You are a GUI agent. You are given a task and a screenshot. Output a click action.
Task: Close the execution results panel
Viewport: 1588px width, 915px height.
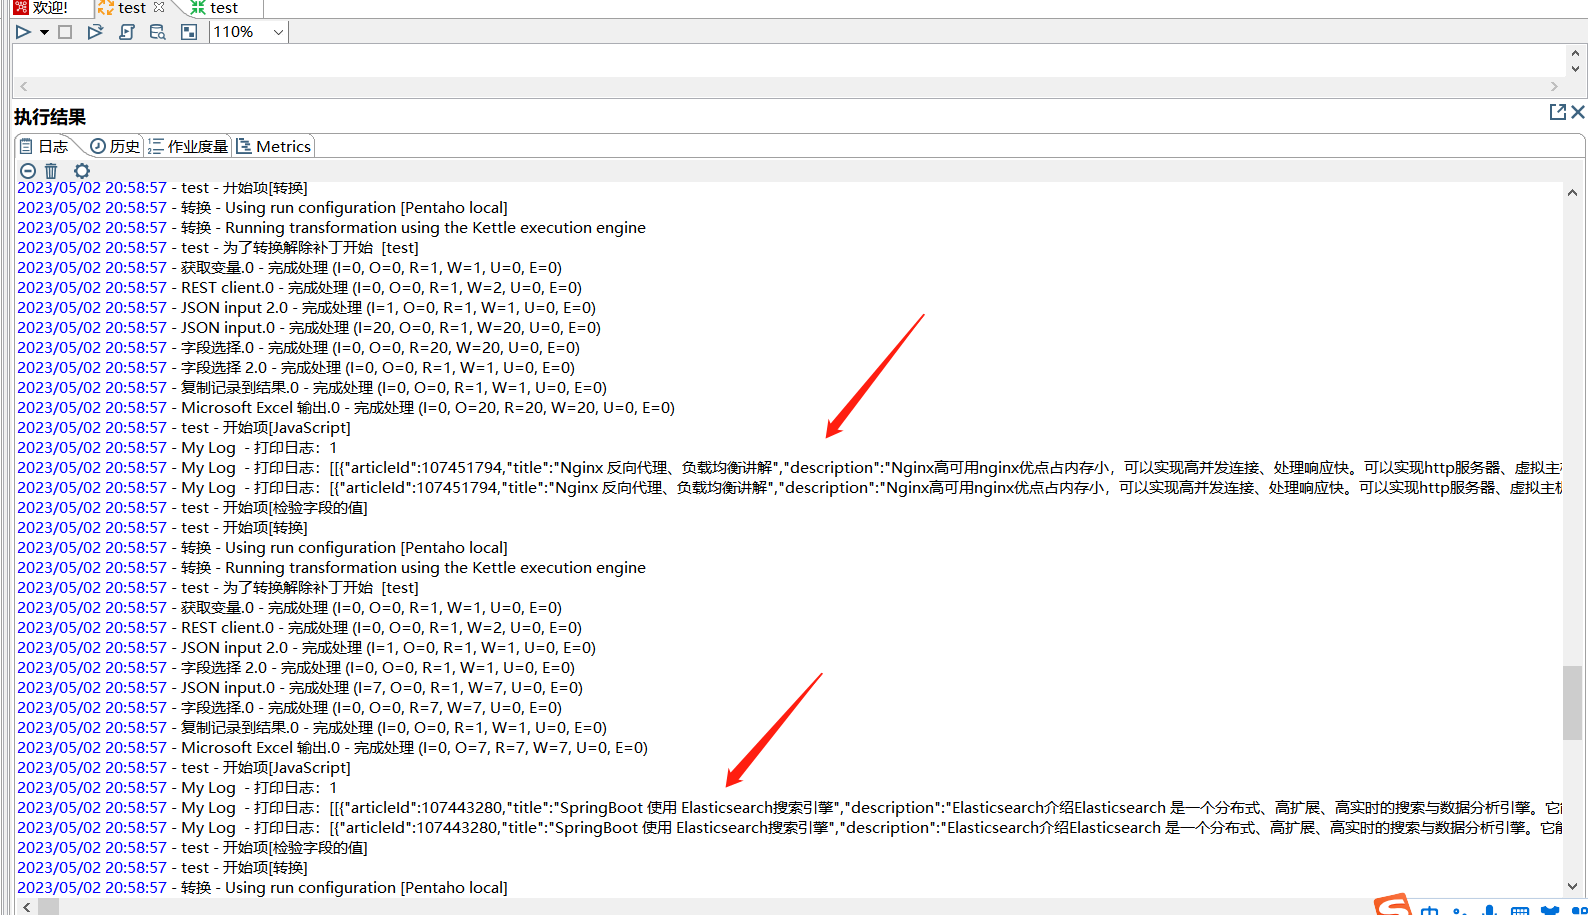[1578, 112]
